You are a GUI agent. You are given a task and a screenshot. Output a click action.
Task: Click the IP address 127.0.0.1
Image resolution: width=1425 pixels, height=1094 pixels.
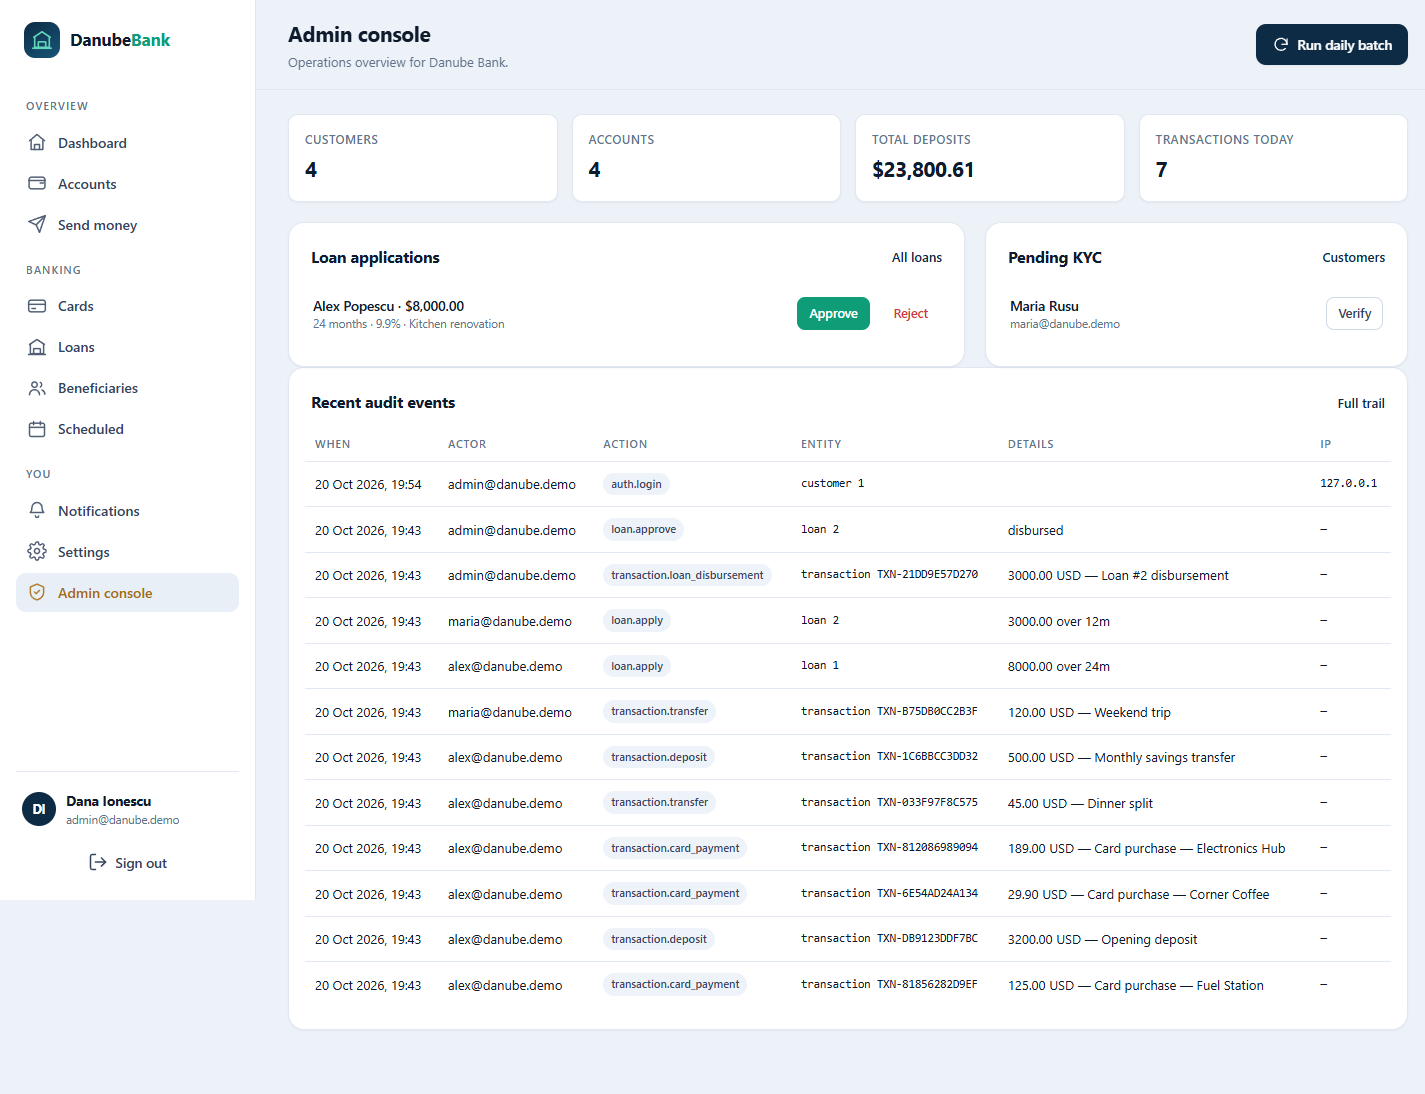coord(1348,483)
